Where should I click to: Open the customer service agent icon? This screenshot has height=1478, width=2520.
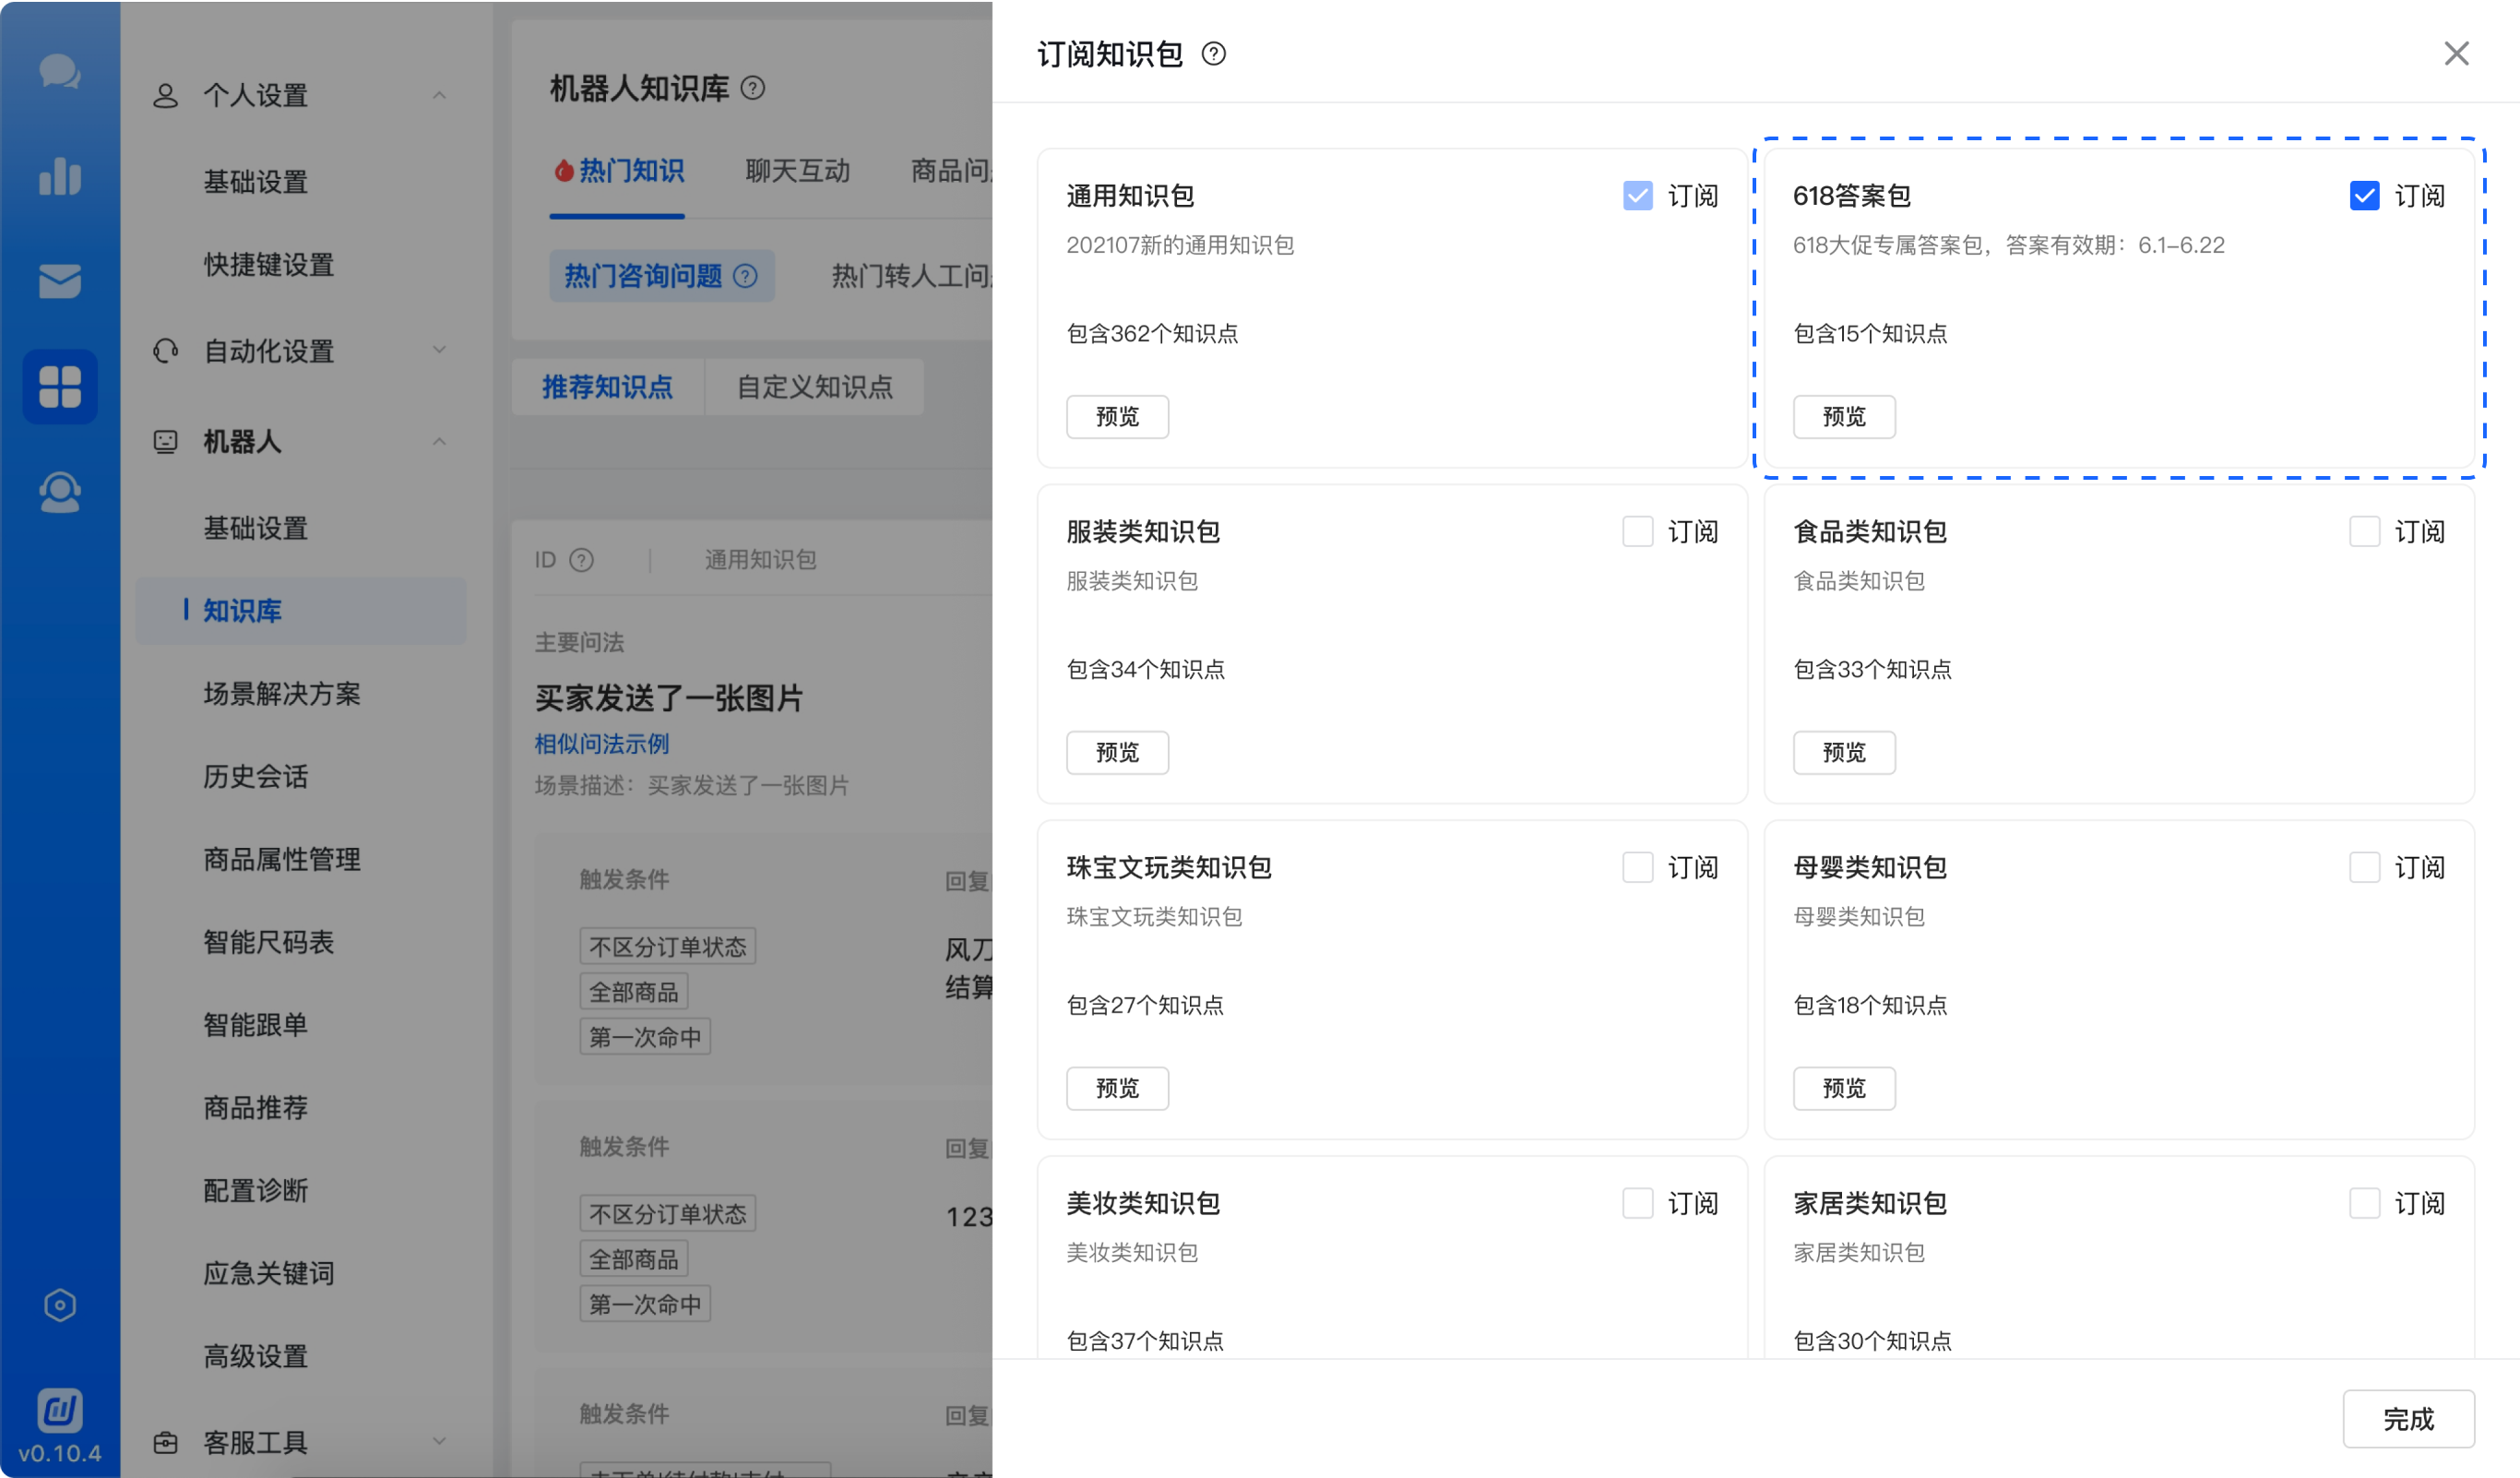60,492
